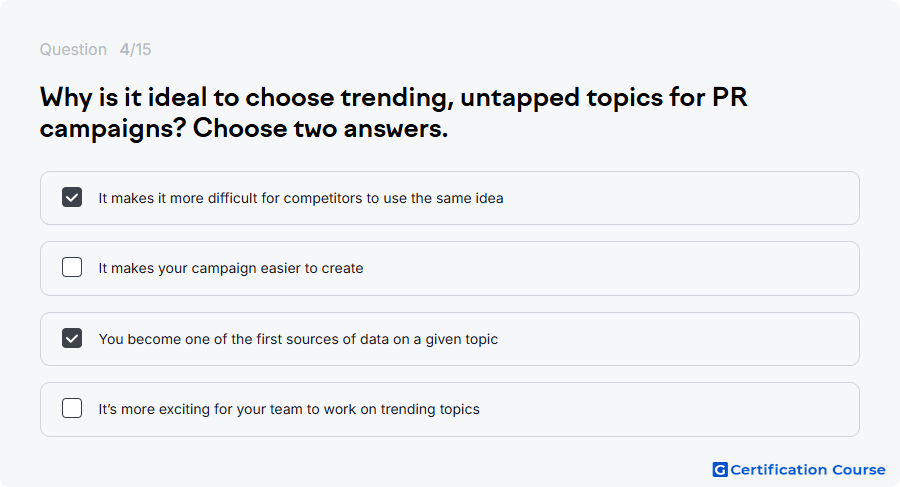Screen dimensions: 900x487
Task: Tick the "more exciting for your team" checkbox
Action: (72, 408)
